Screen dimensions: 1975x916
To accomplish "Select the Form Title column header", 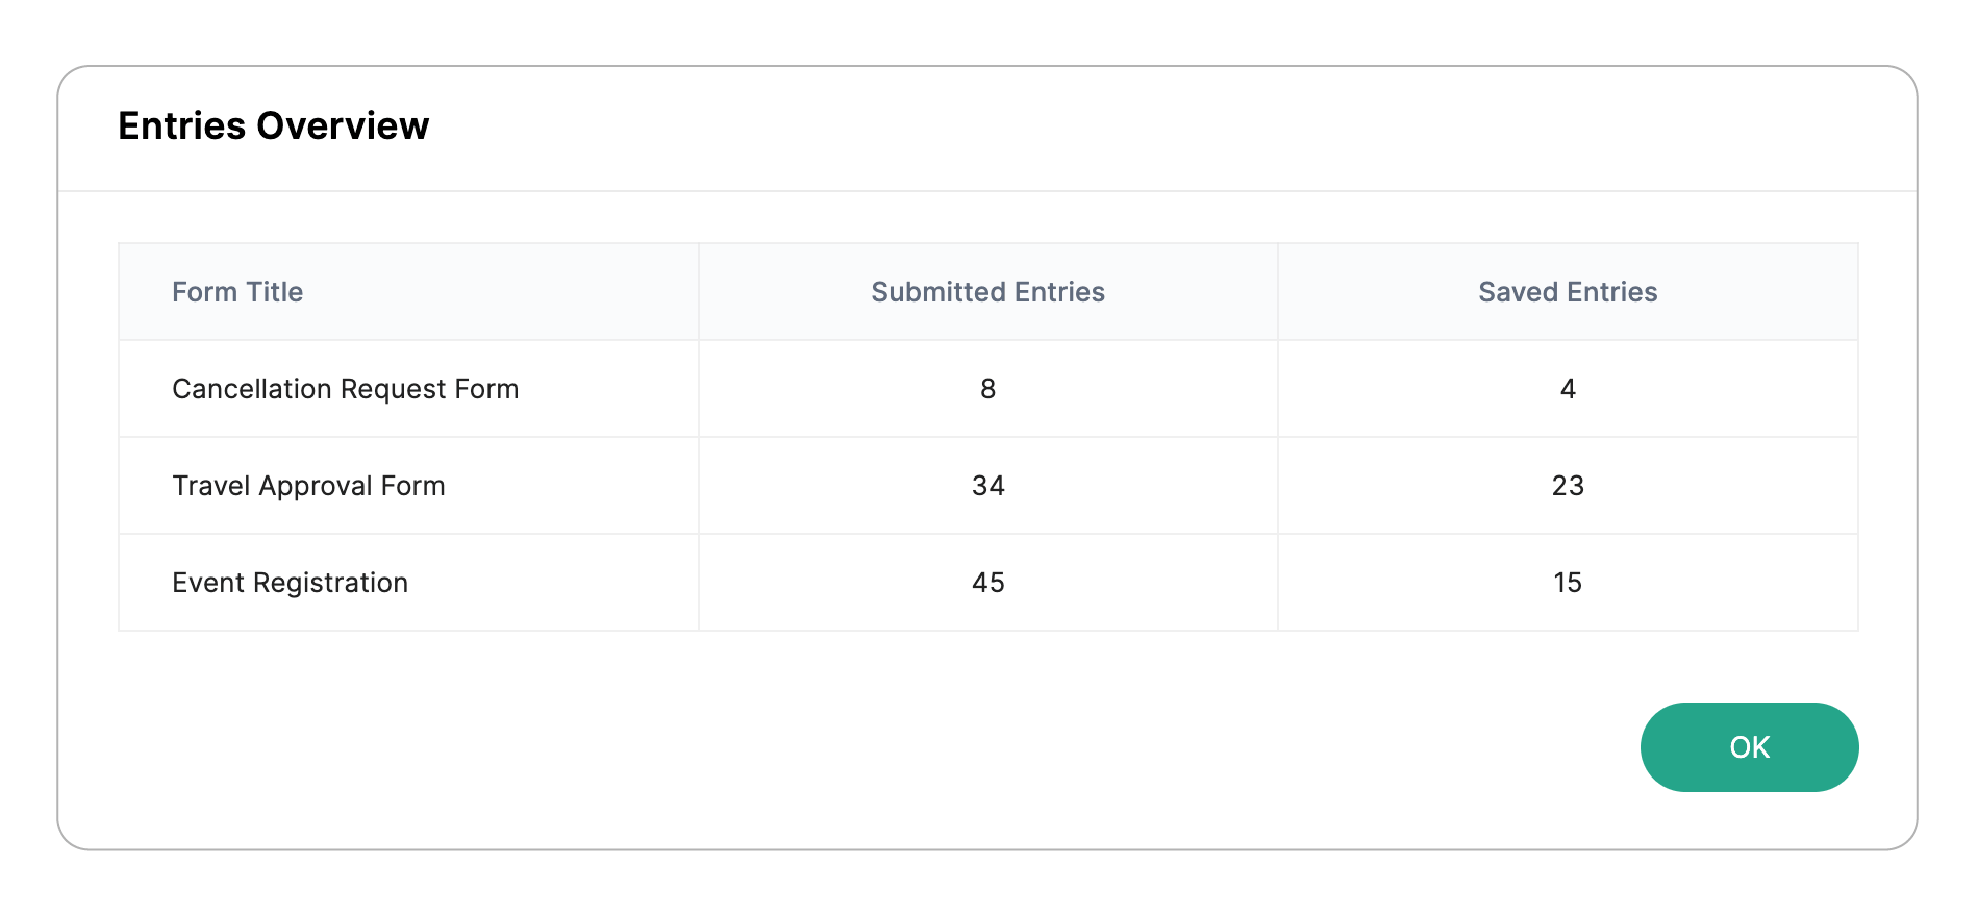I will pyautogui.click(x=237, y=292).
